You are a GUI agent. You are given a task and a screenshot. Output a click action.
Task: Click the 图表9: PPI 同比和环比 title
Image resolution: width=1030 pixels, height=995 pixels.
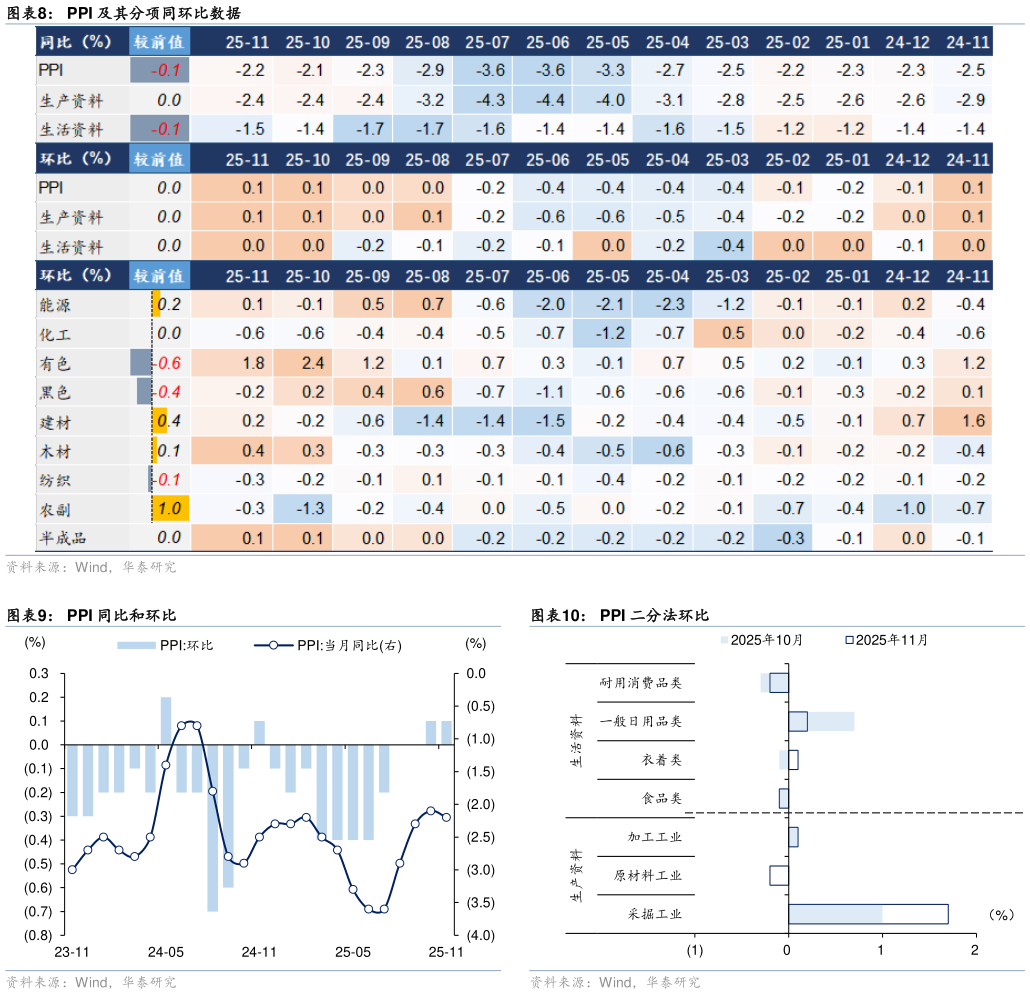pos(92,615)
